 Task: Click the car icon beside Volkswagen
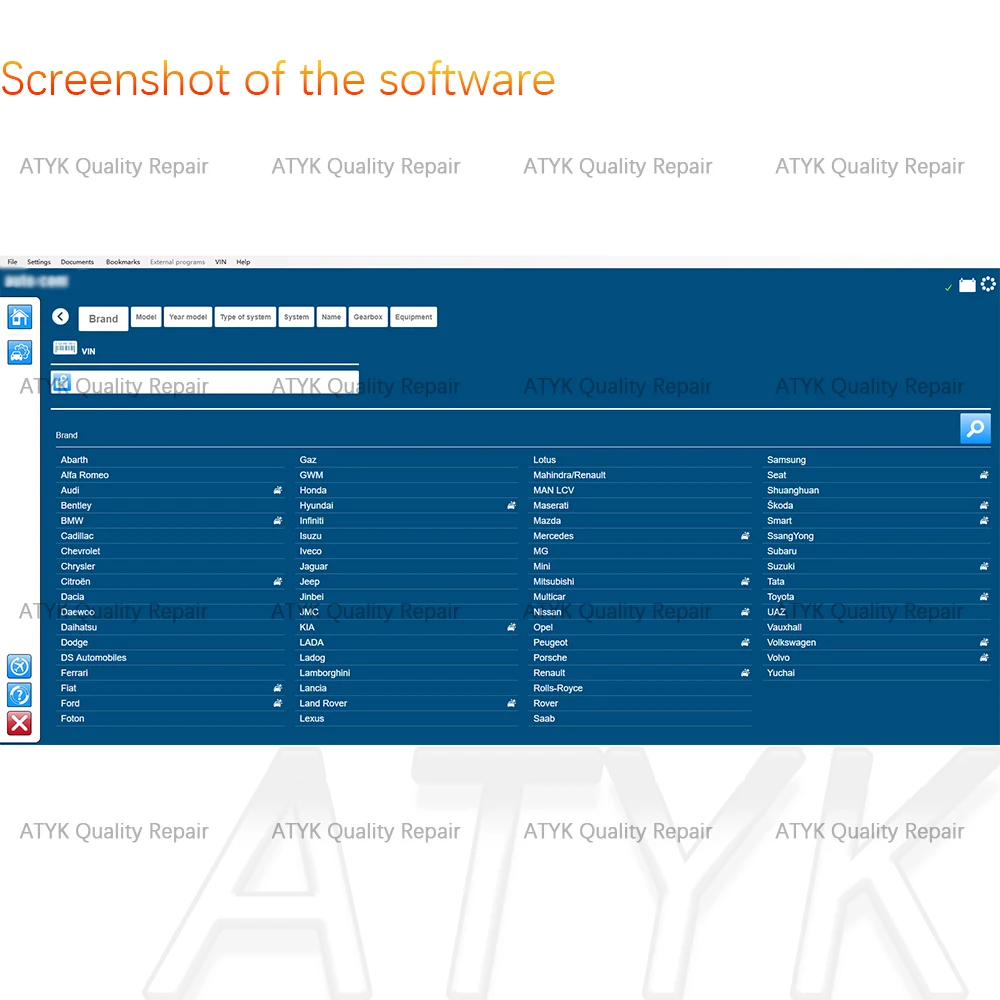[x=984, y=643]
